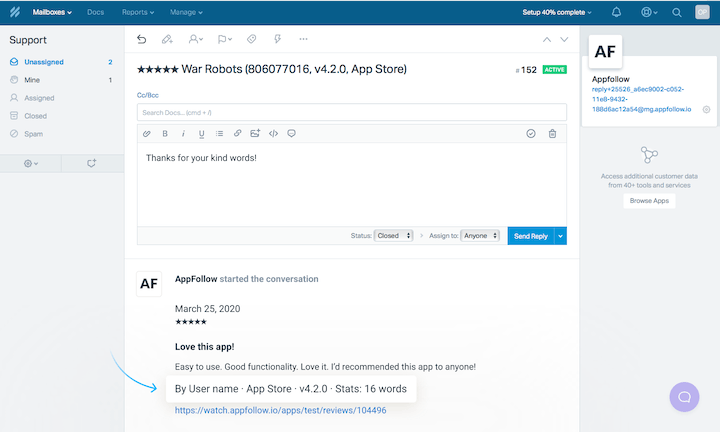The image size is (720, 432).
Task: Click the Appfollow customer email address
Action: 641,99
